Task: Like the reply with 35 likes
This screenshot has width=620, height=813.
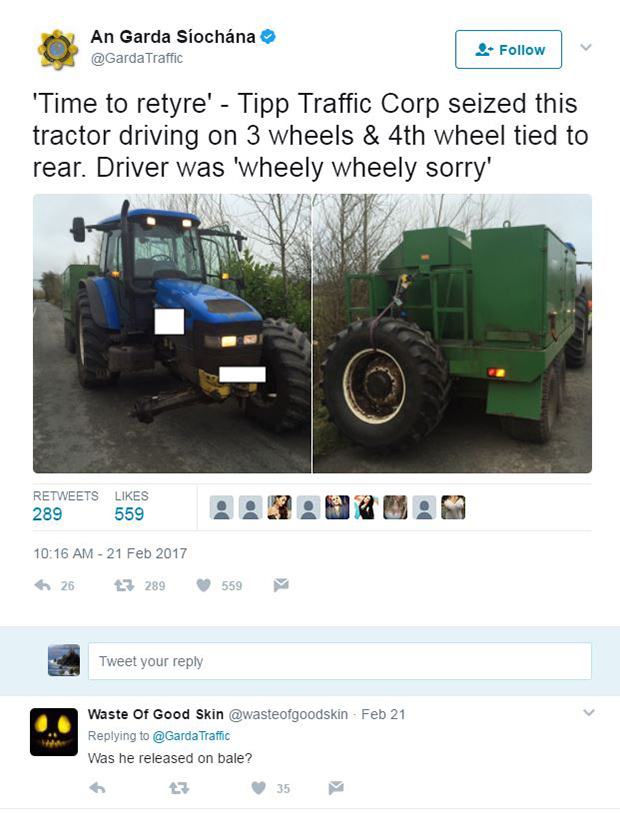Action: point(259,788)
